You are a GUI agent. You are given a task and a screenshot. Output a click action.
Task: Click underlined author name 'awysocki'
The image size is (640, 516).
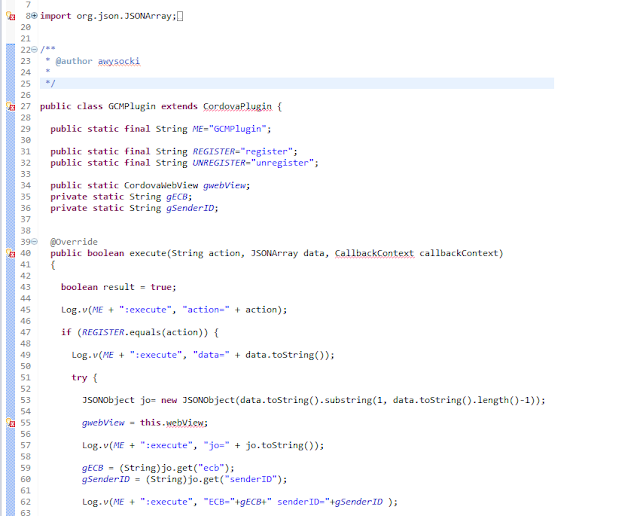[x=119, y=61]
